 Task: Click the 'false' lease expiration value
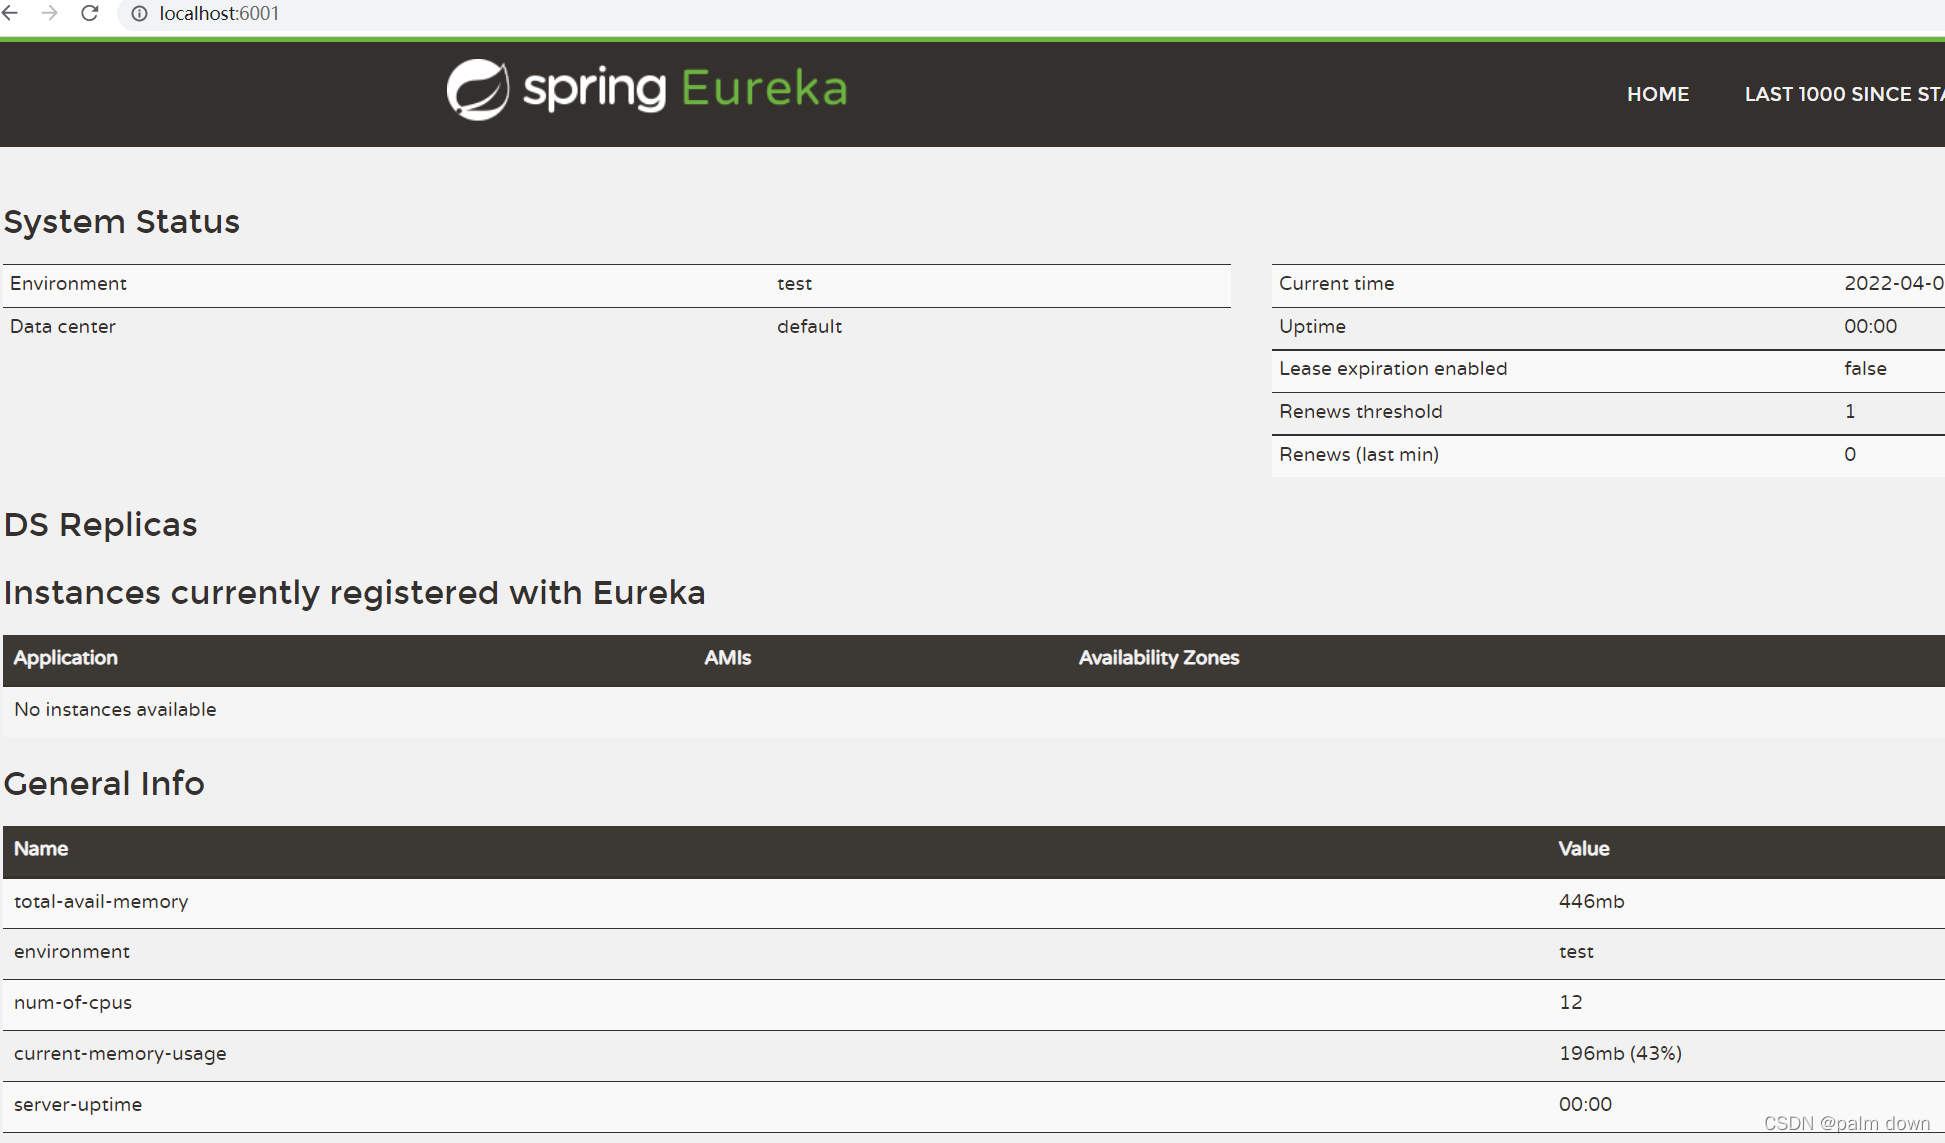pos(1865,369)
